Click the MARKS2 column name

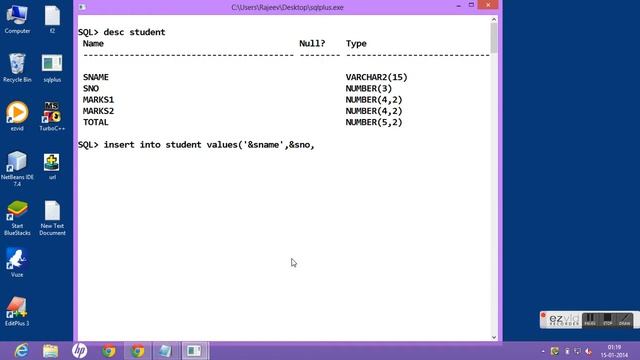pyautogui.click(x=98, y=111)
